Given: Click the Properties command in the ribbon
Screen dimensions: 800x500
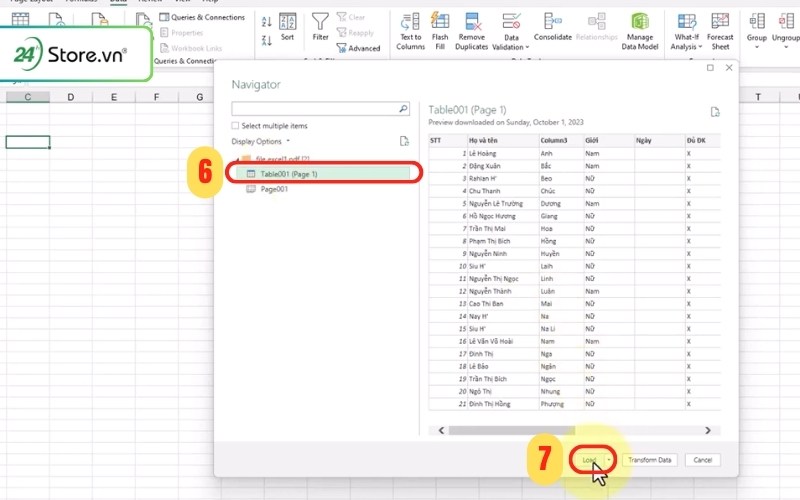Looking at the screenshot, I should click(182, 33).
